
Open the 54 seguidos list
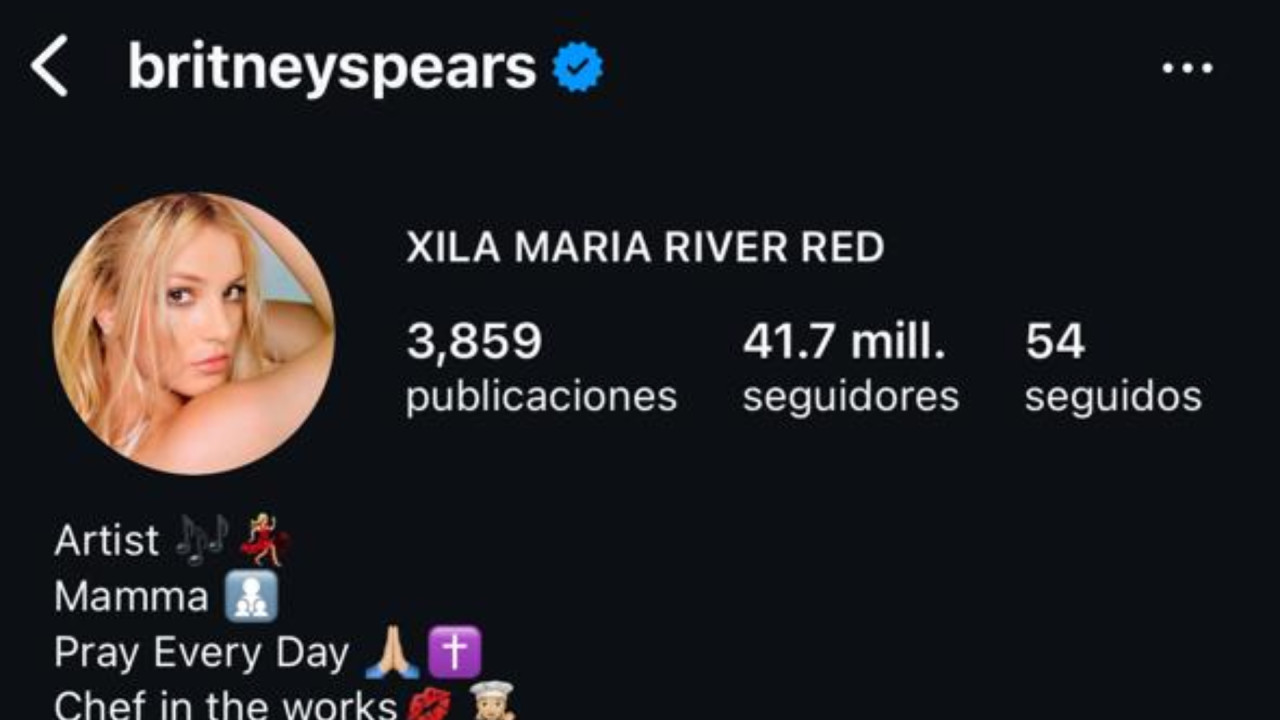[1113, 368]
